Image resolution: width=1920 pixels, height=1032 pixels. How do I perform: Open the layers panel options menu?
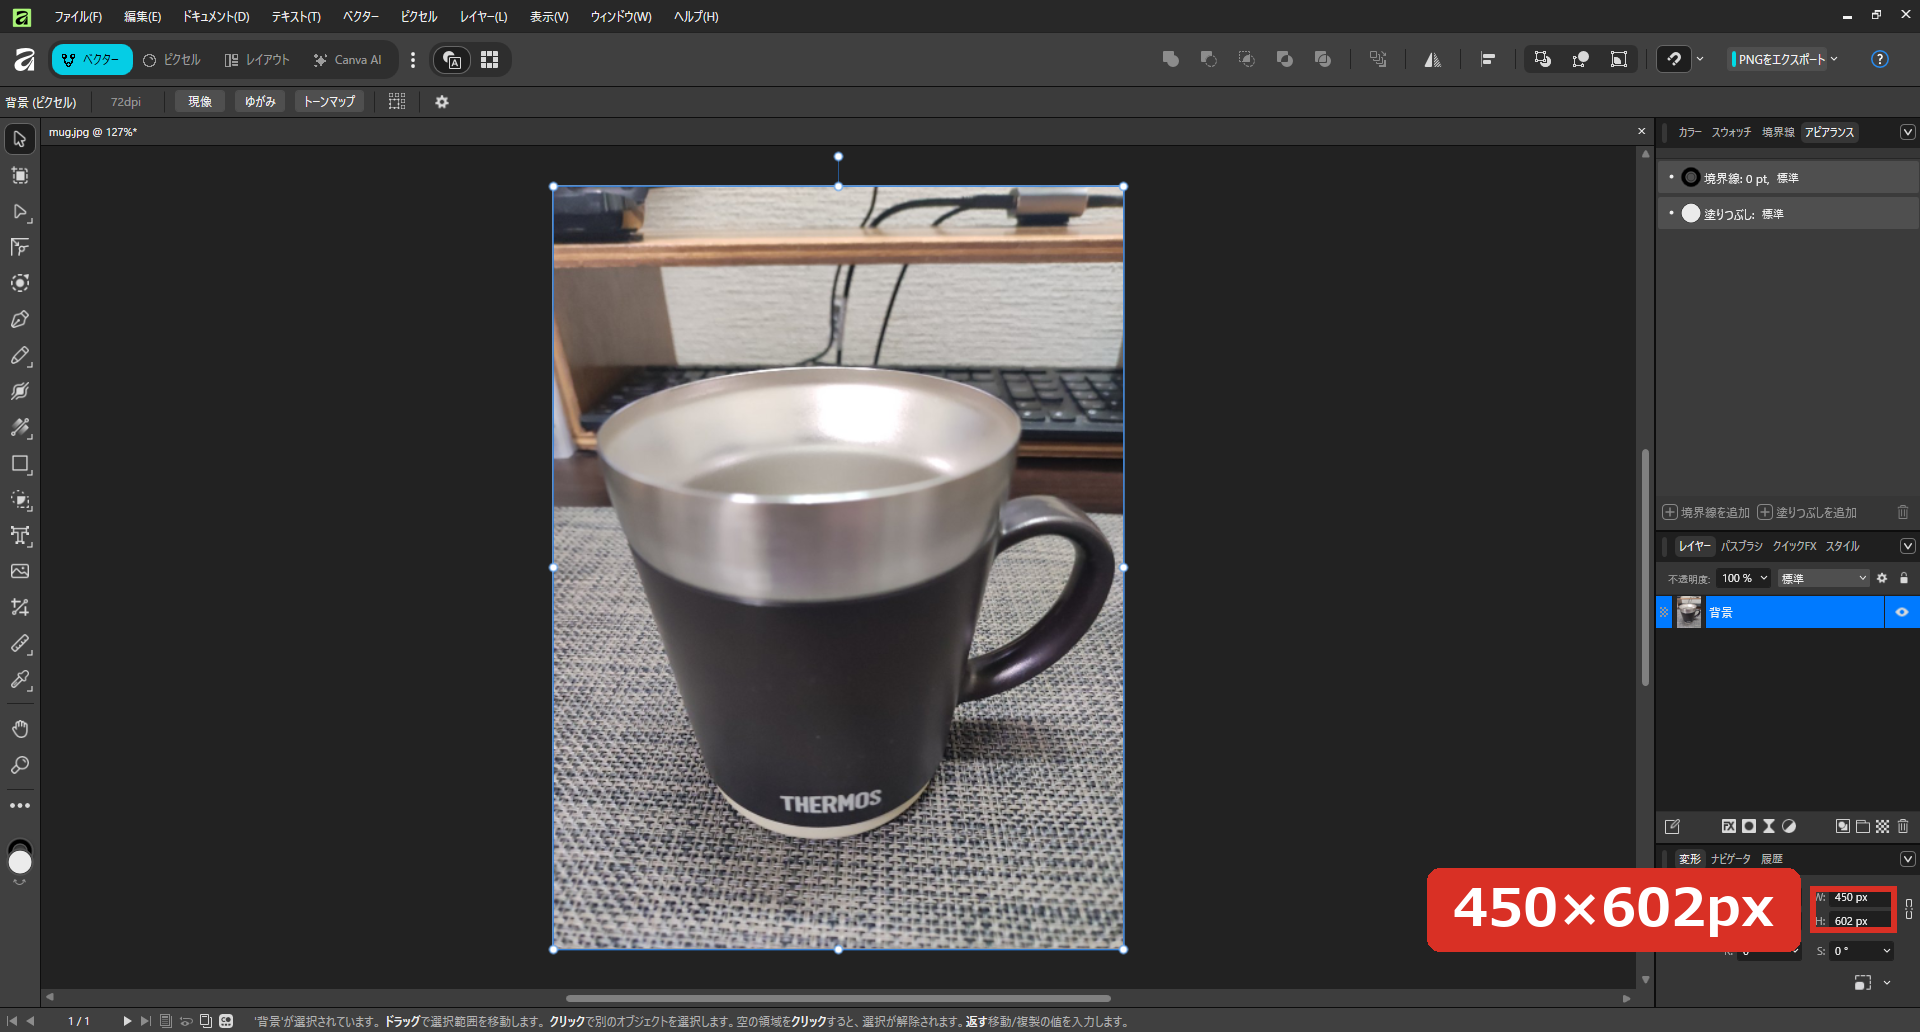(x=1908, y=546)
